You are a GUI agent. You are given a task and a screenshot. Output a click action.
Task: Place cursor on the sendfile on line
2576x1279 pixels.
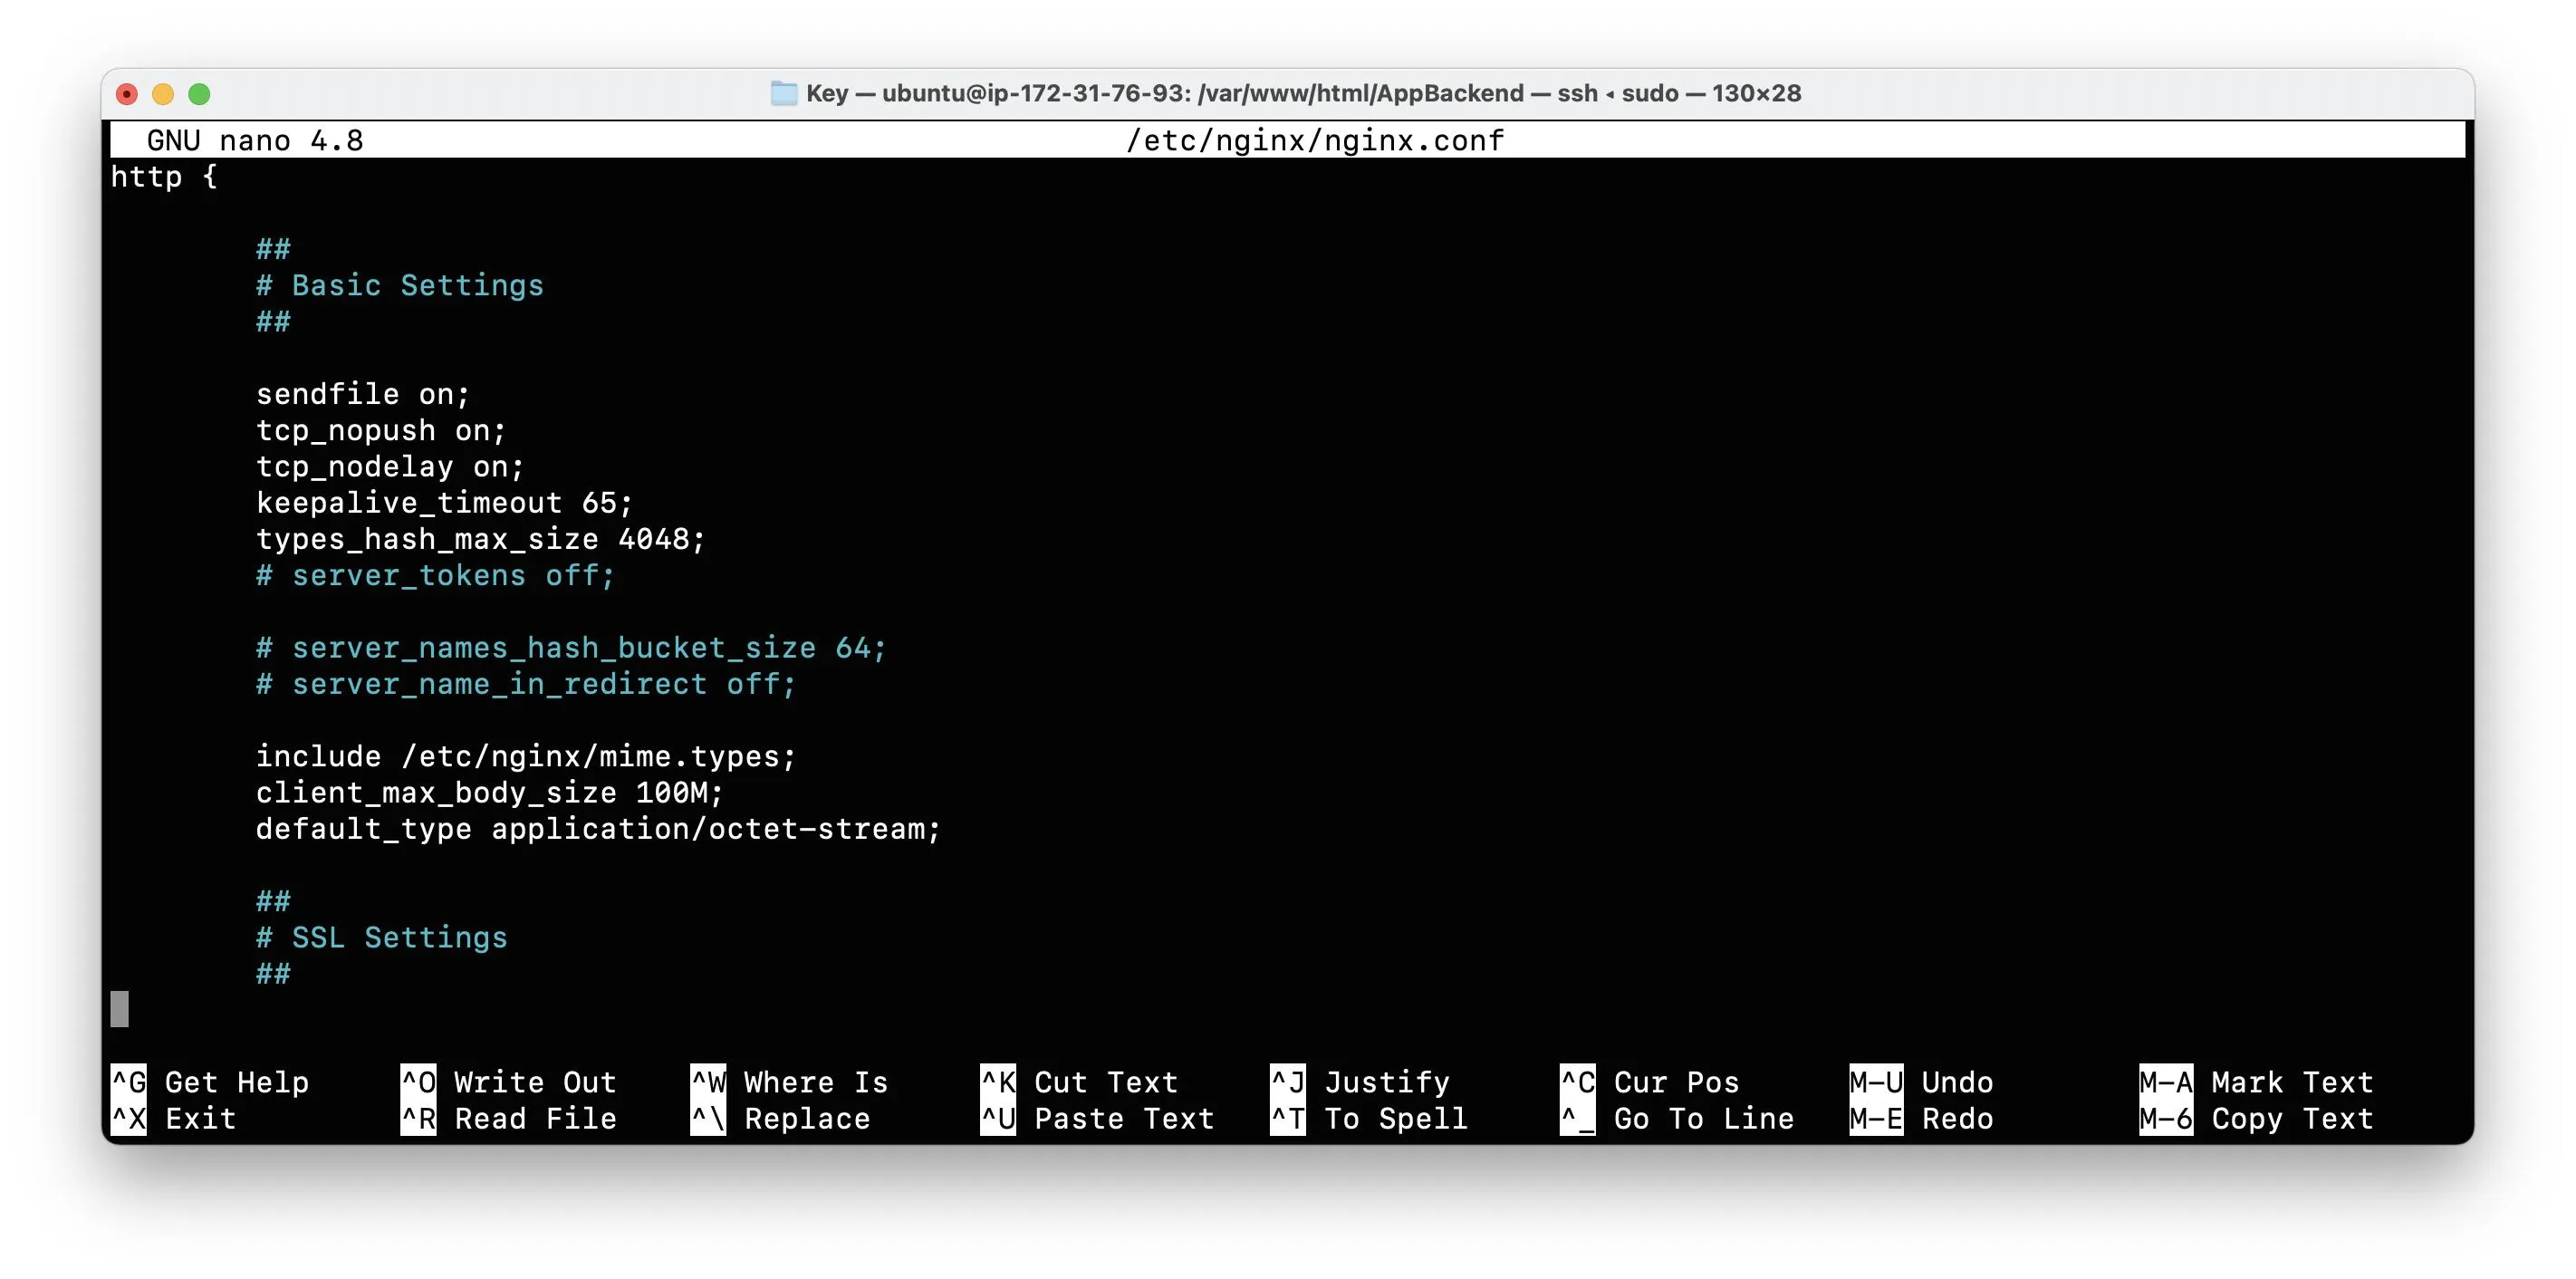[x=362, y=394]
